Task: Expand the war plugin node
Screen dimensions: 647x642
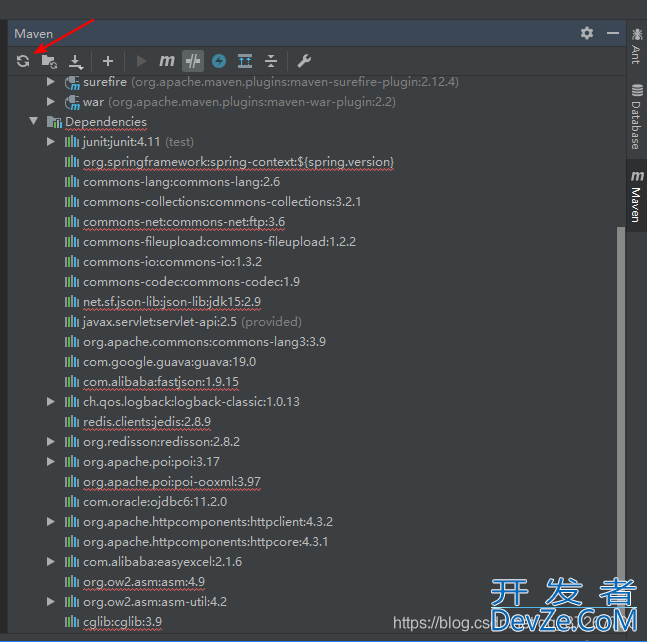Action: [51, 101]
